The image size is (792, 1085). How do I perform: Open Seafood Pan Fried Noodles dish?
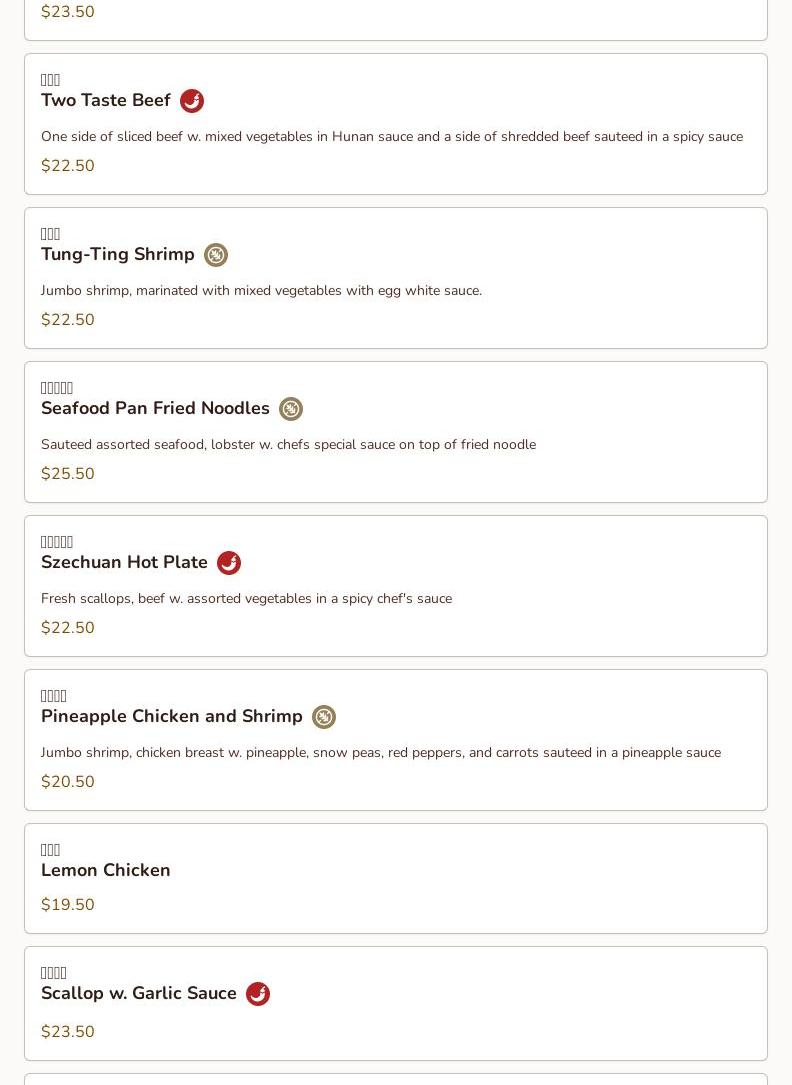coord(155,409)
